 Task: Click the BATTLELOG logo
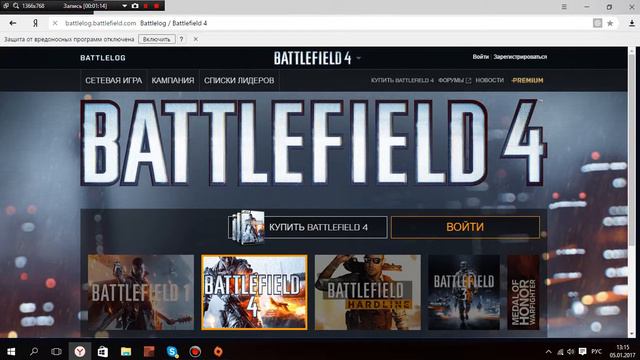click(x=103, y=58)
